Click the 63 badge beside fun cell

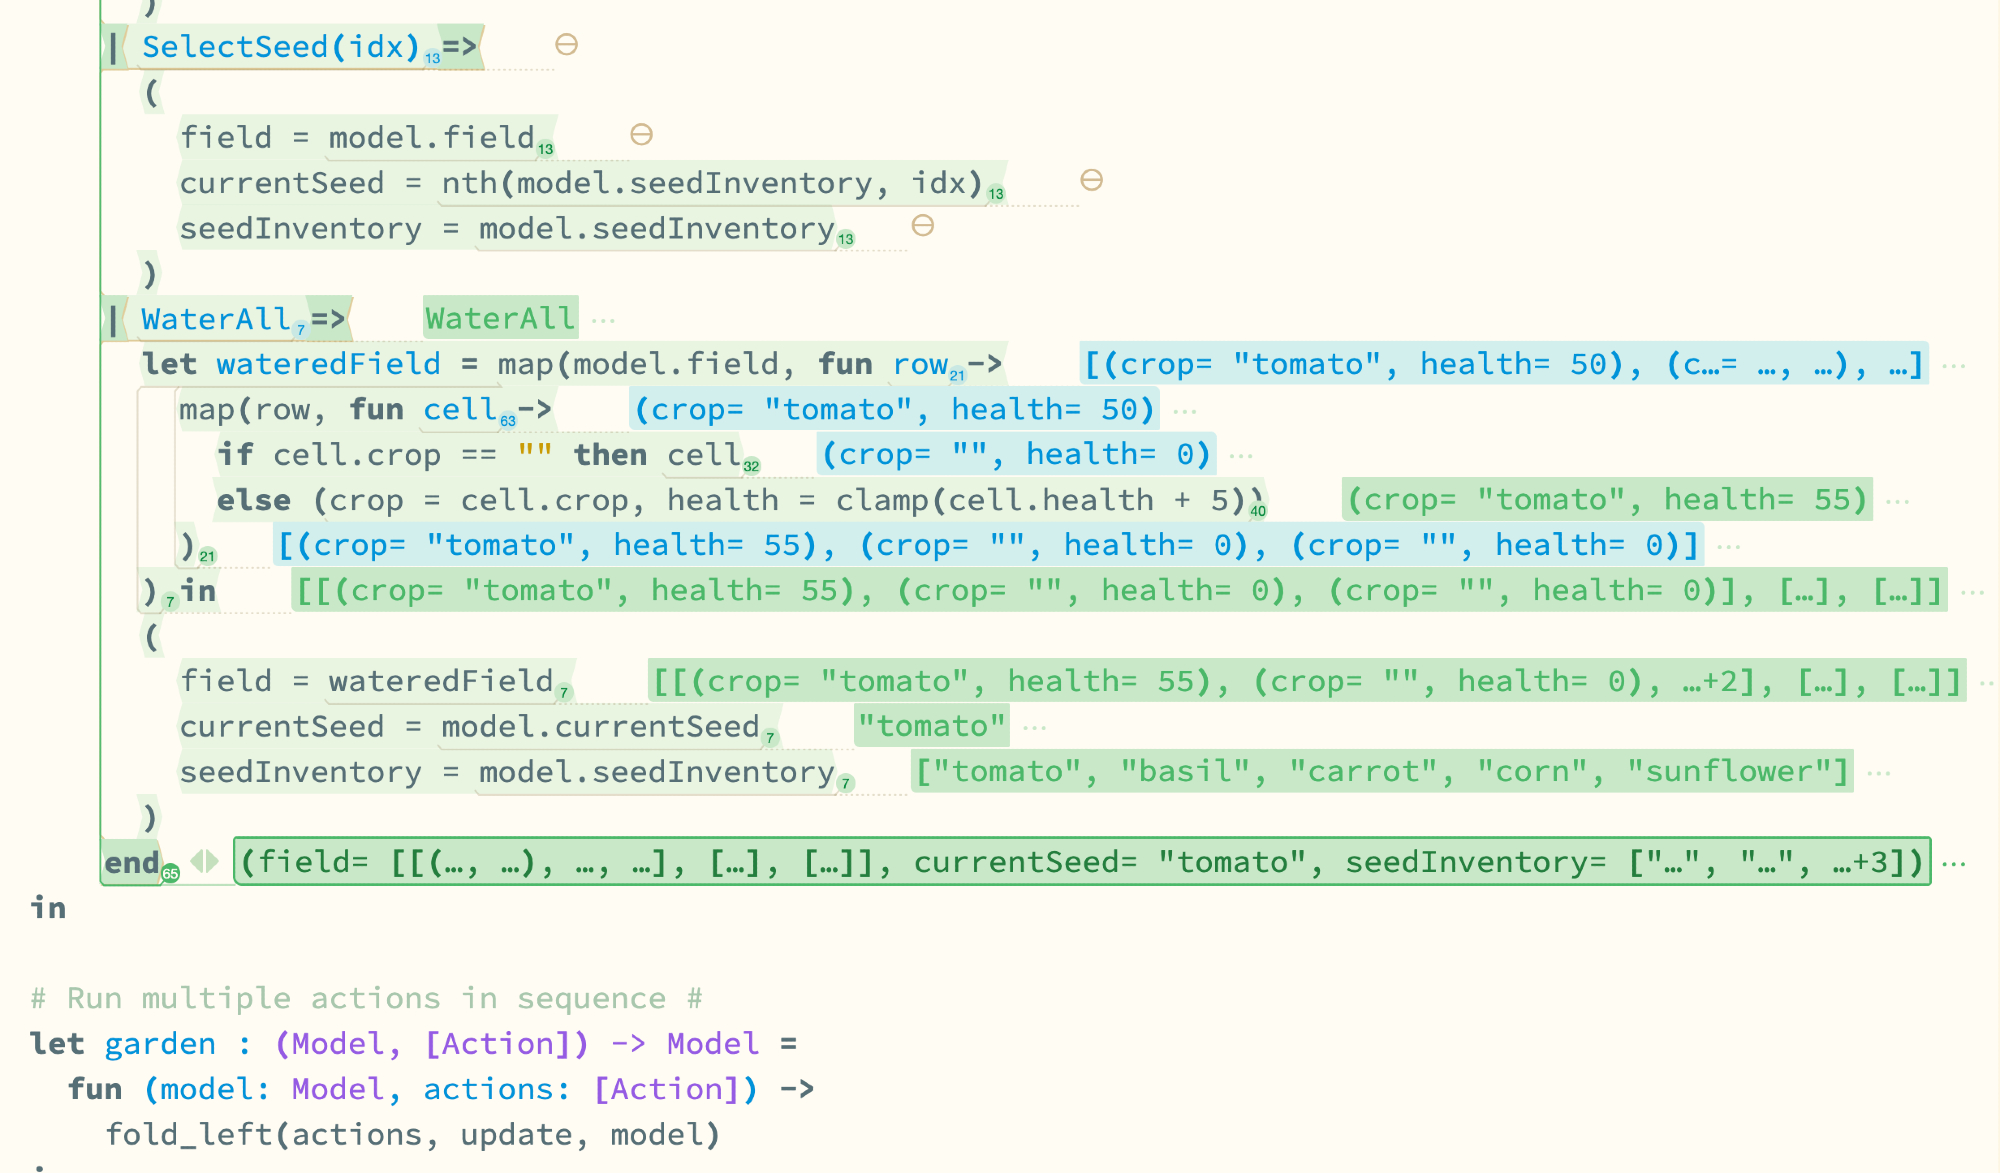coord(508,421)
